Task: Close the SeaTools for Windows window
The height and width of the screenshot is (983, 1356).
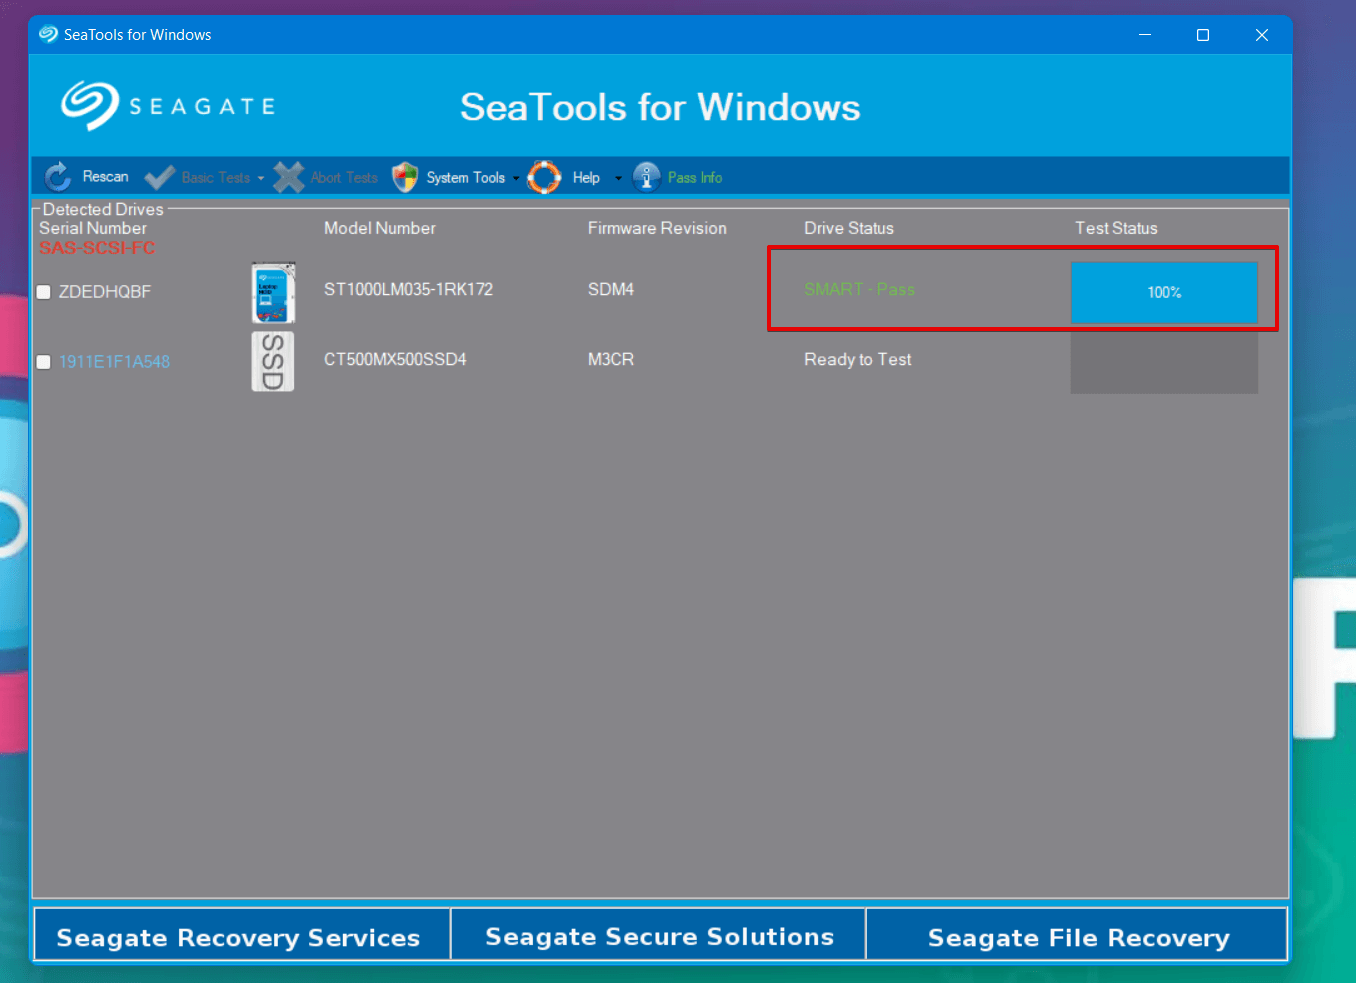Action: pyautogui.click(x=1262, y=35)
